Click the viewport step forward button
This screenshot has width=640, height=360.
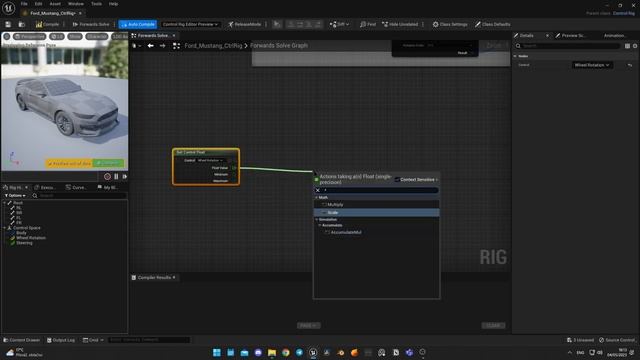pyautogui.click(x=124, y=176)
